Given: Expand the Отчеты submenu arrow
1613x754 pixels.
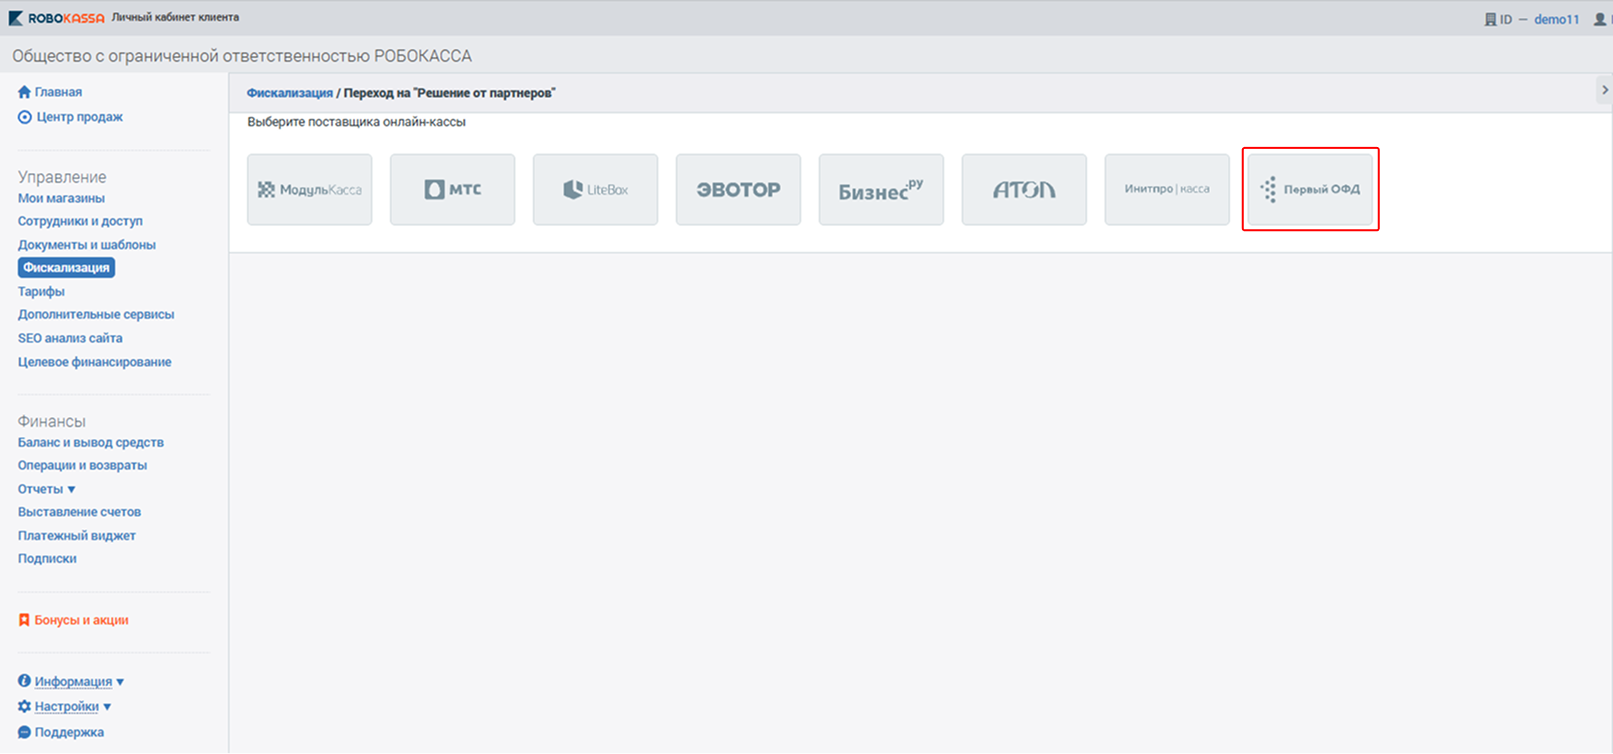Looking at the screenshot, I should tap(71, 490).
